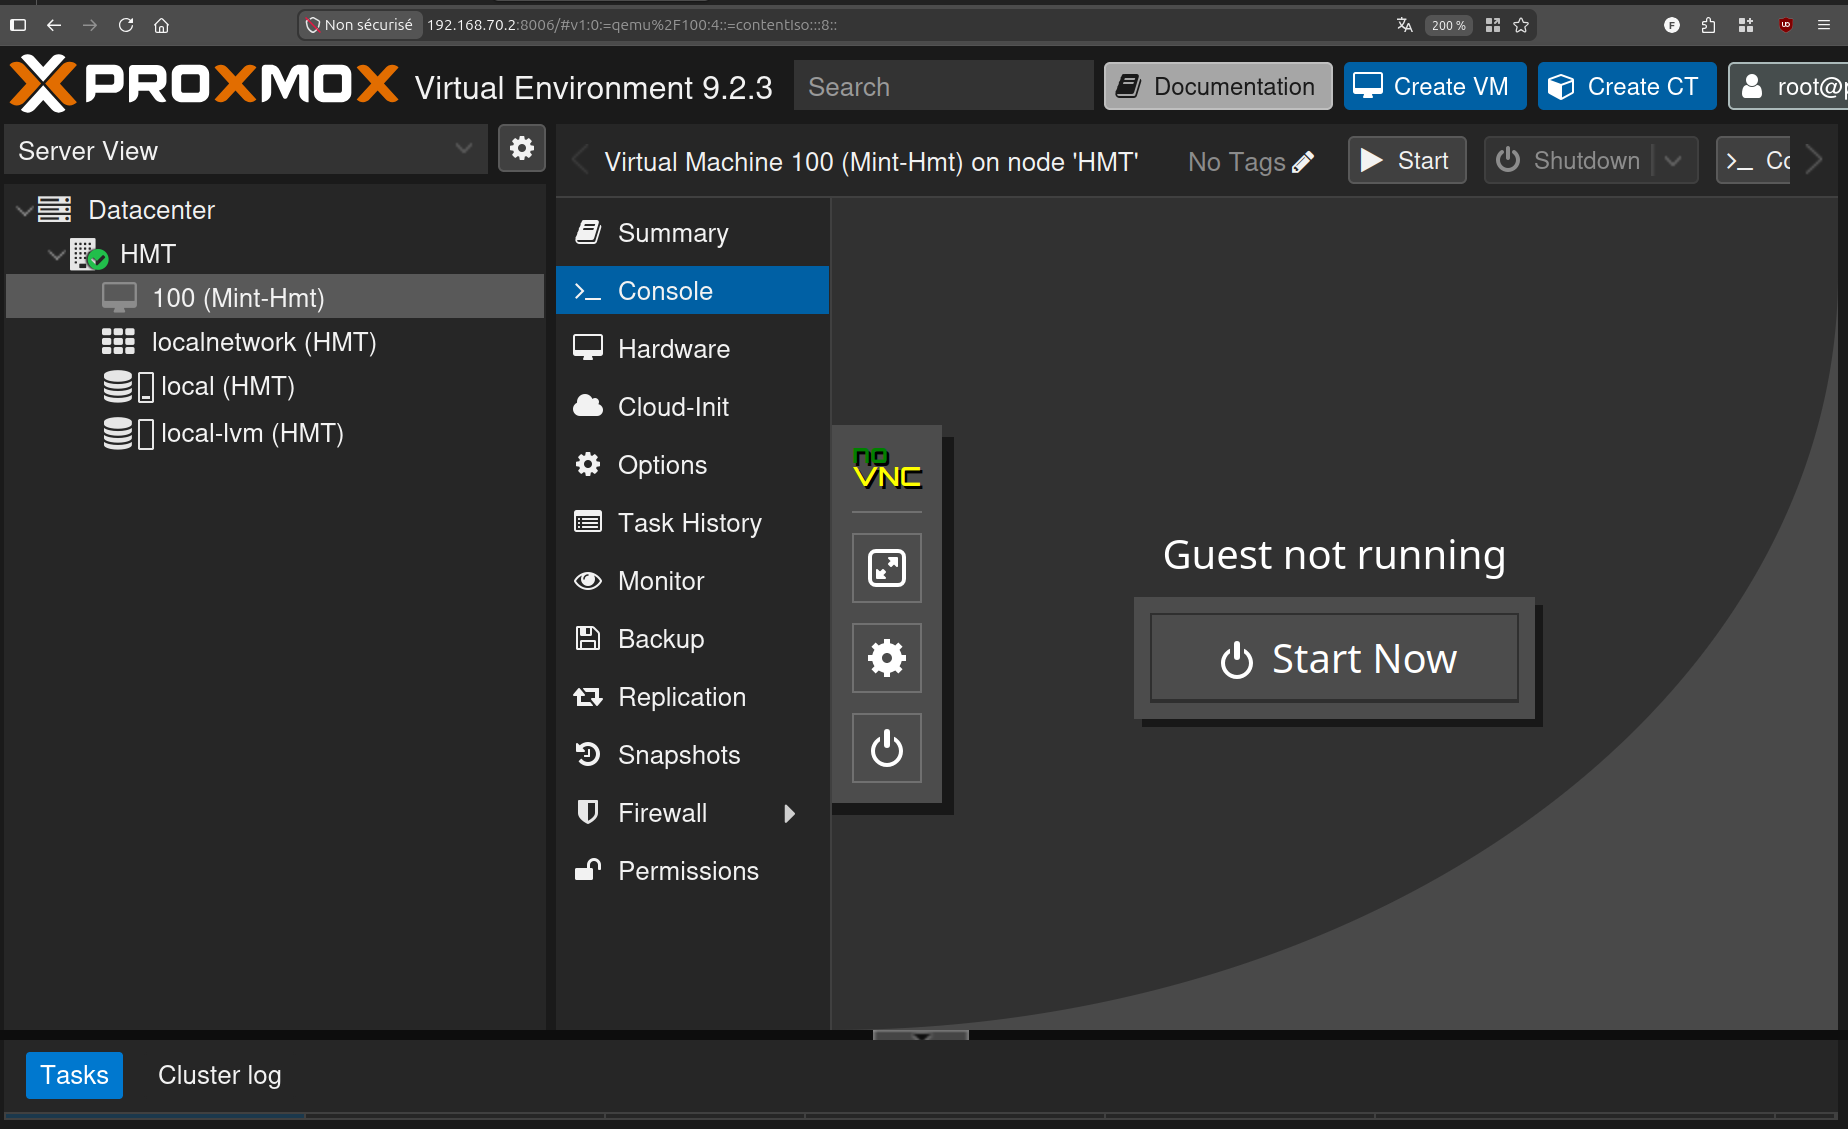Click Create VM
Image resolution: width=1848 pixels, height=1129 pixels.
pos(1434,86)
